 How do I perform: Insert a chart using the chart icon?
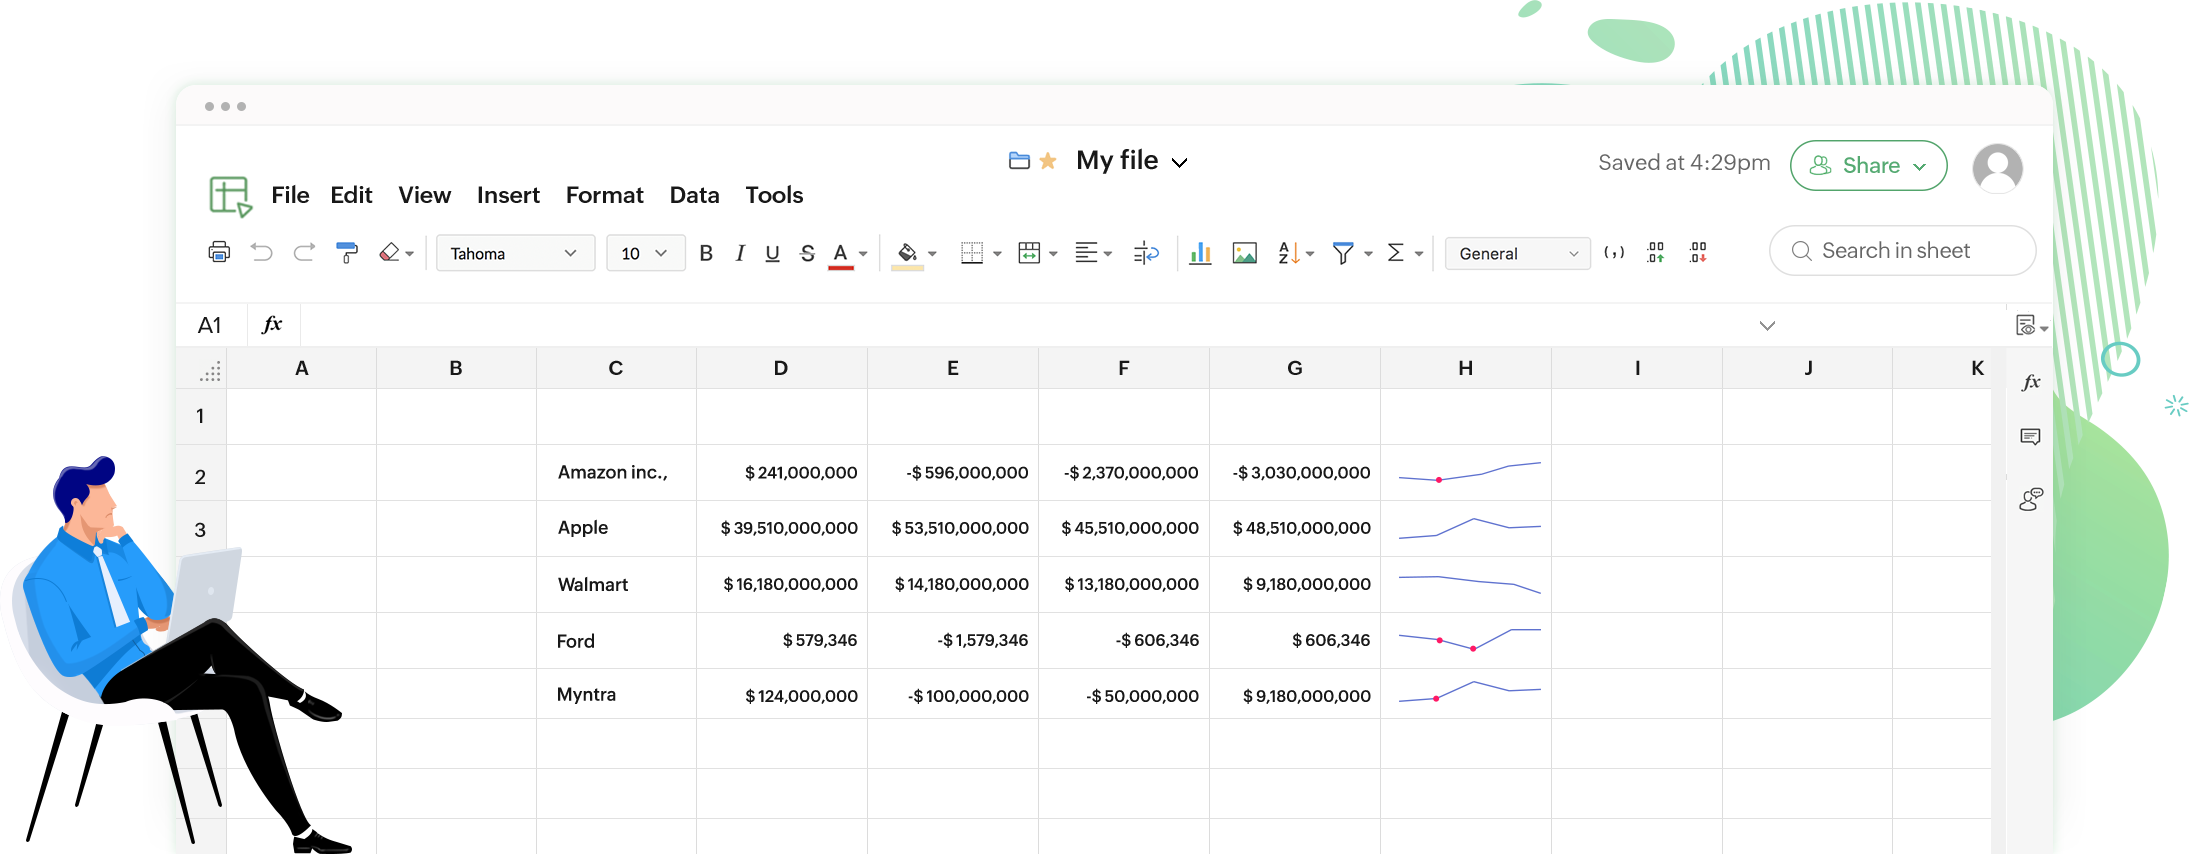click(1200, 253)
